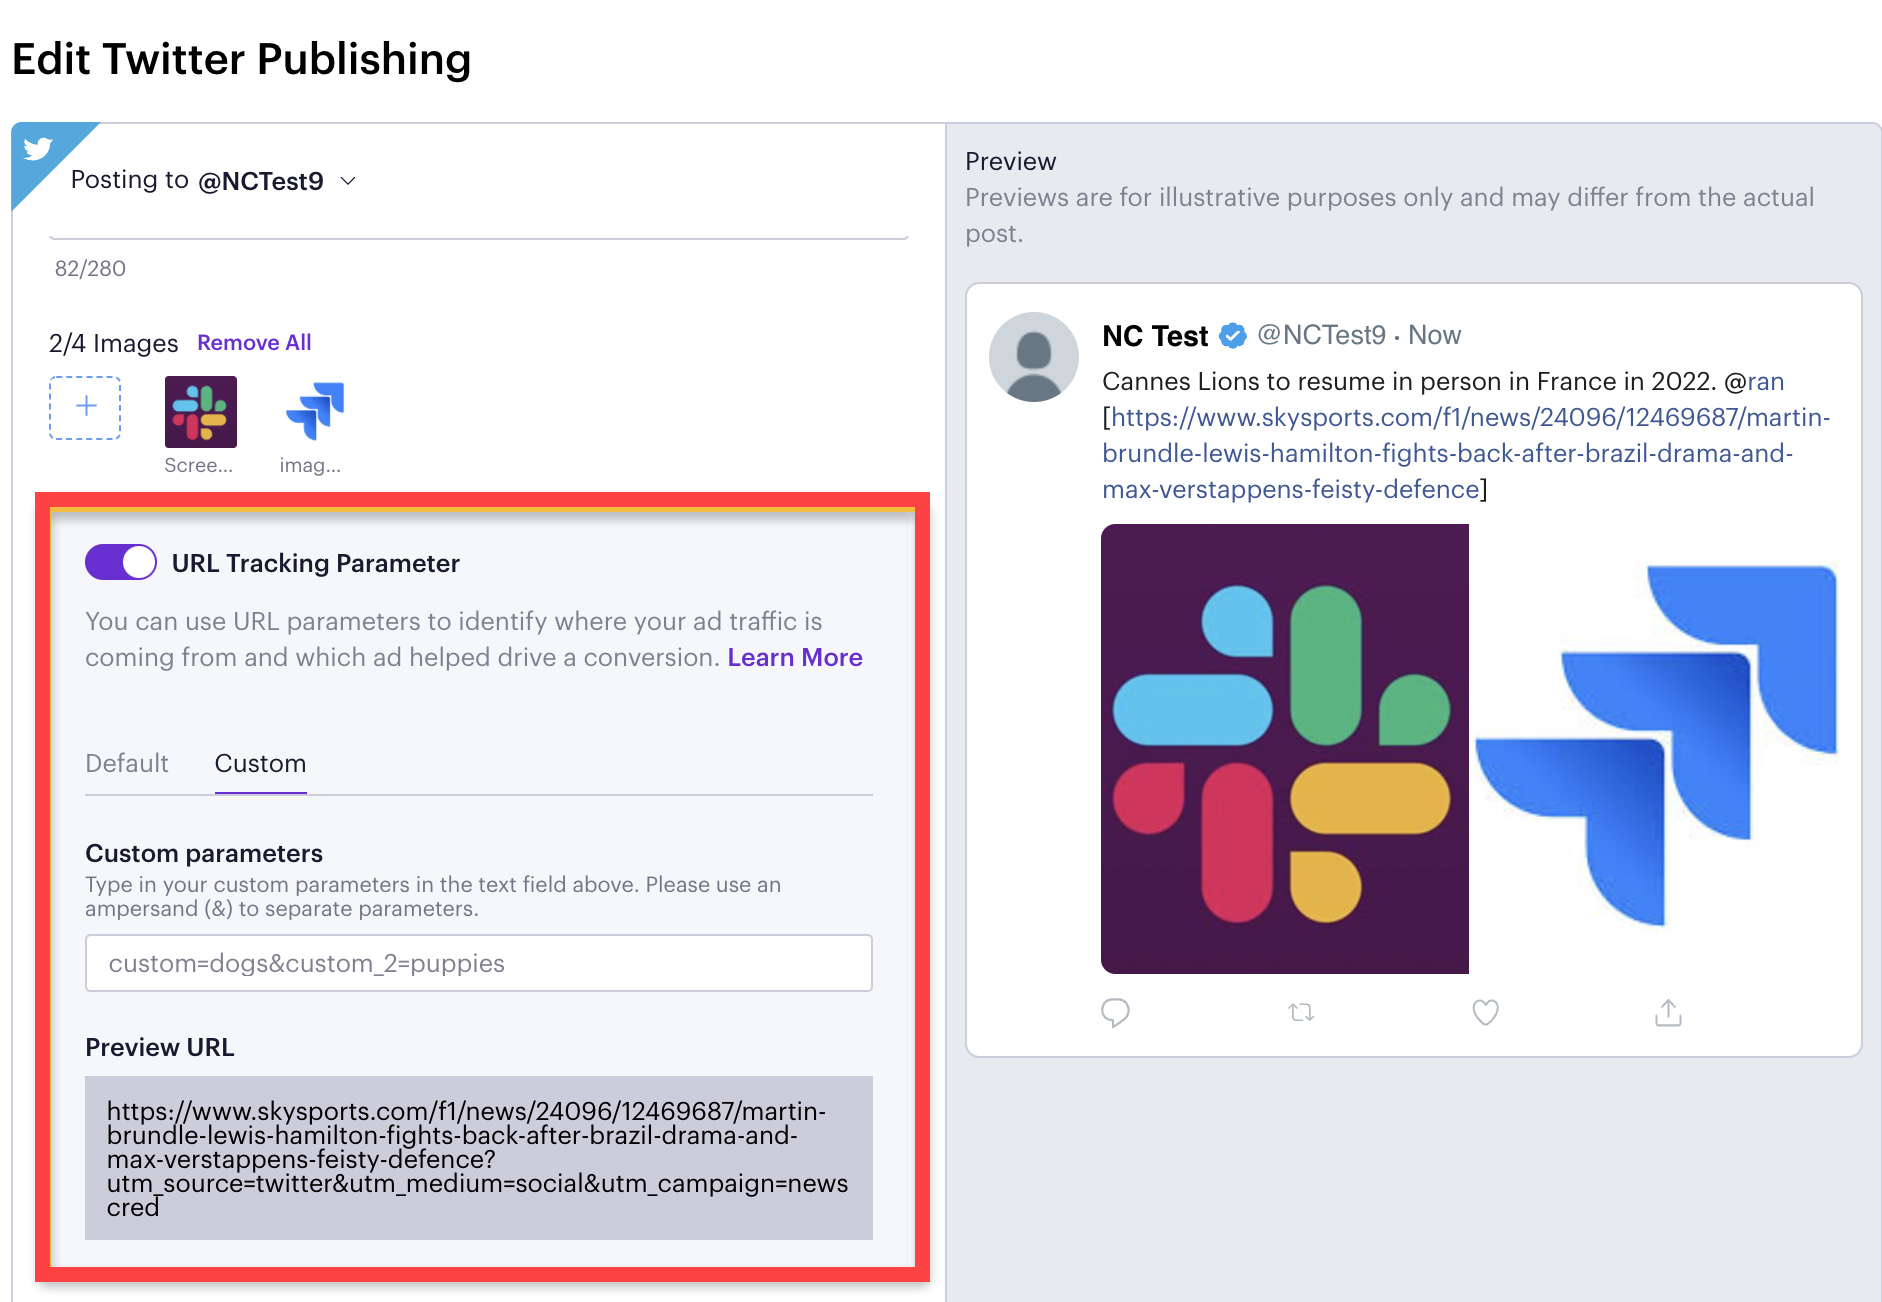
Task: Click the NC Test profile avatar
Action: 1033,357
